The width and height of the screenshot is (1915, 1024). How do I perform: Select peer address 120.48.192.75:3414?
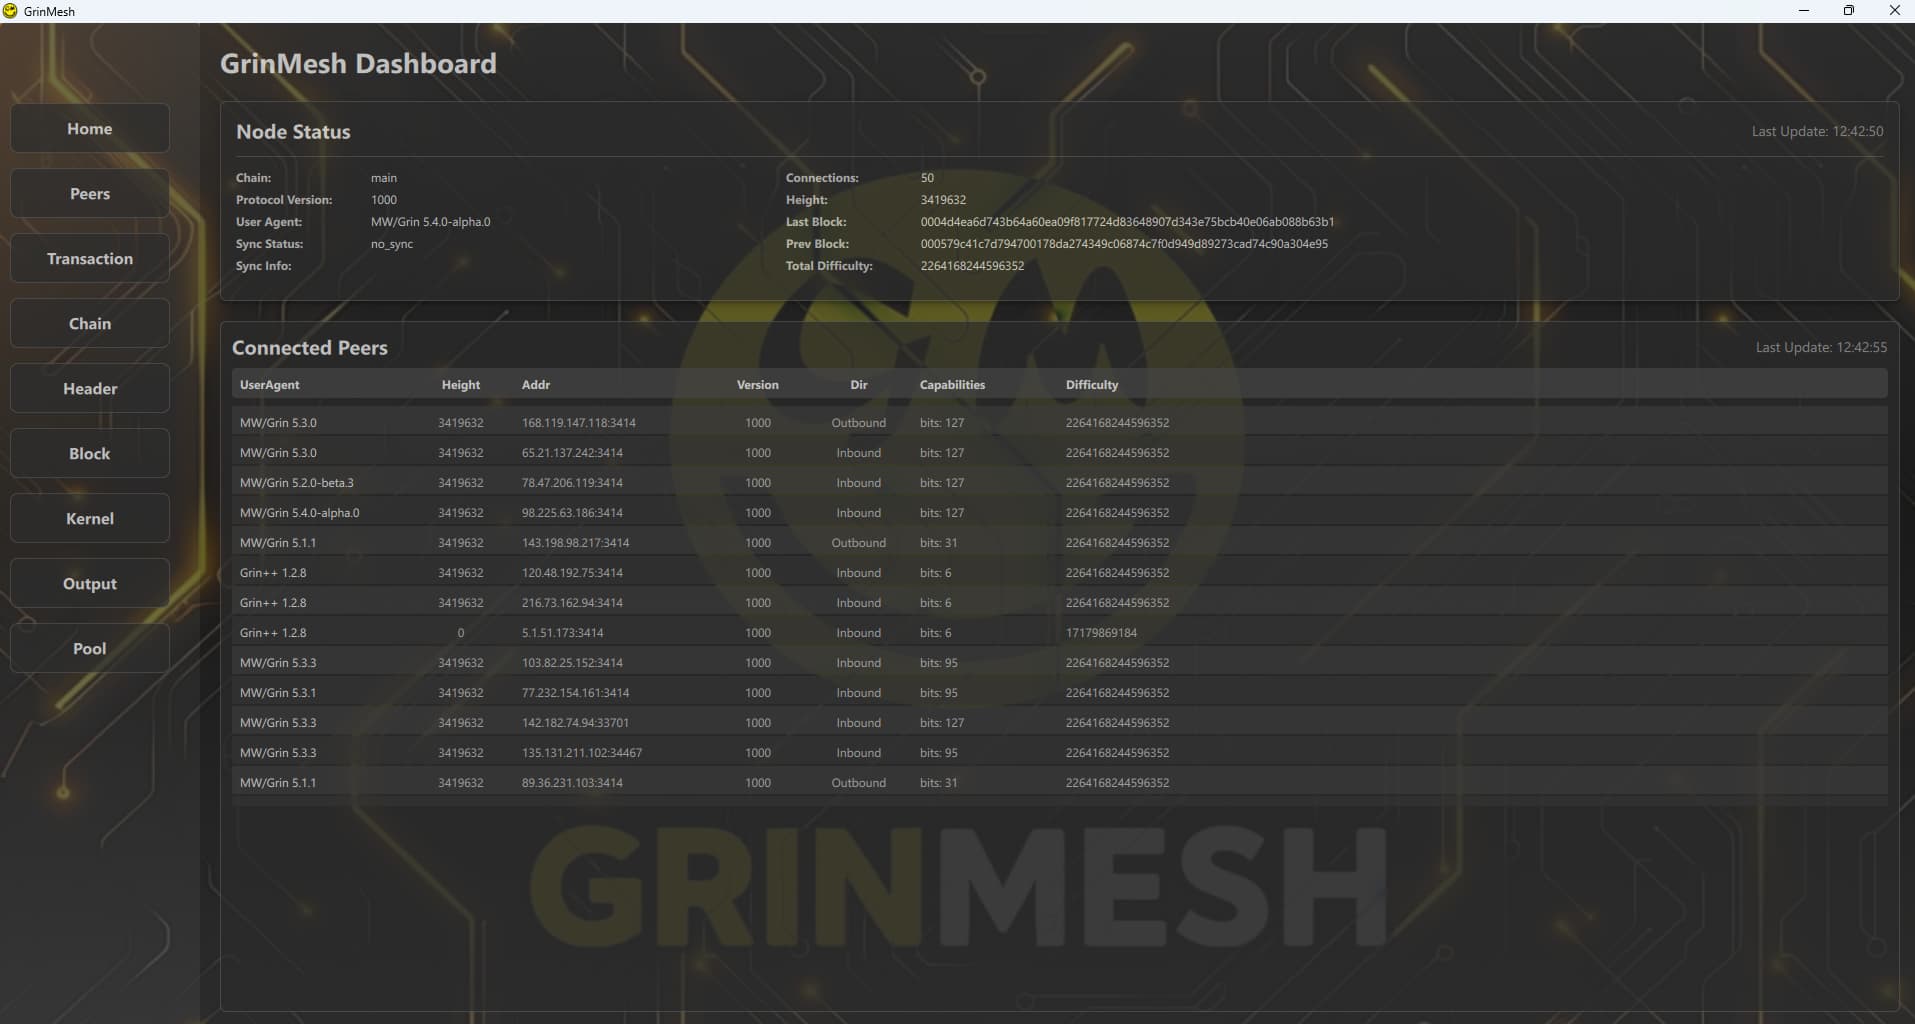click(572, 573)
